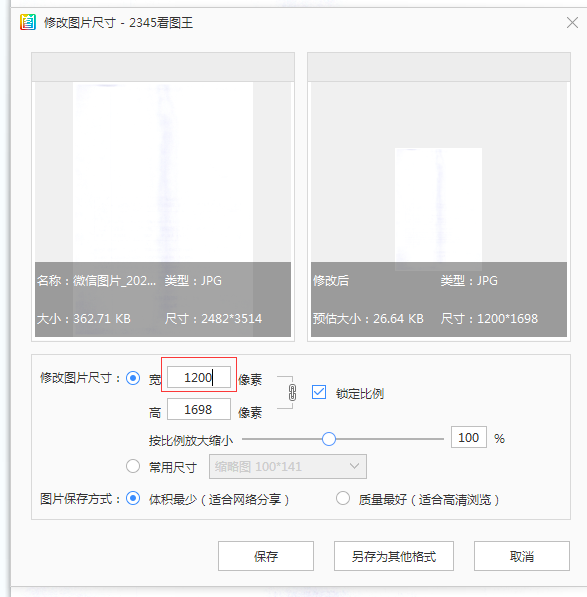Click the 100 percent scale input box

[469, 437]
